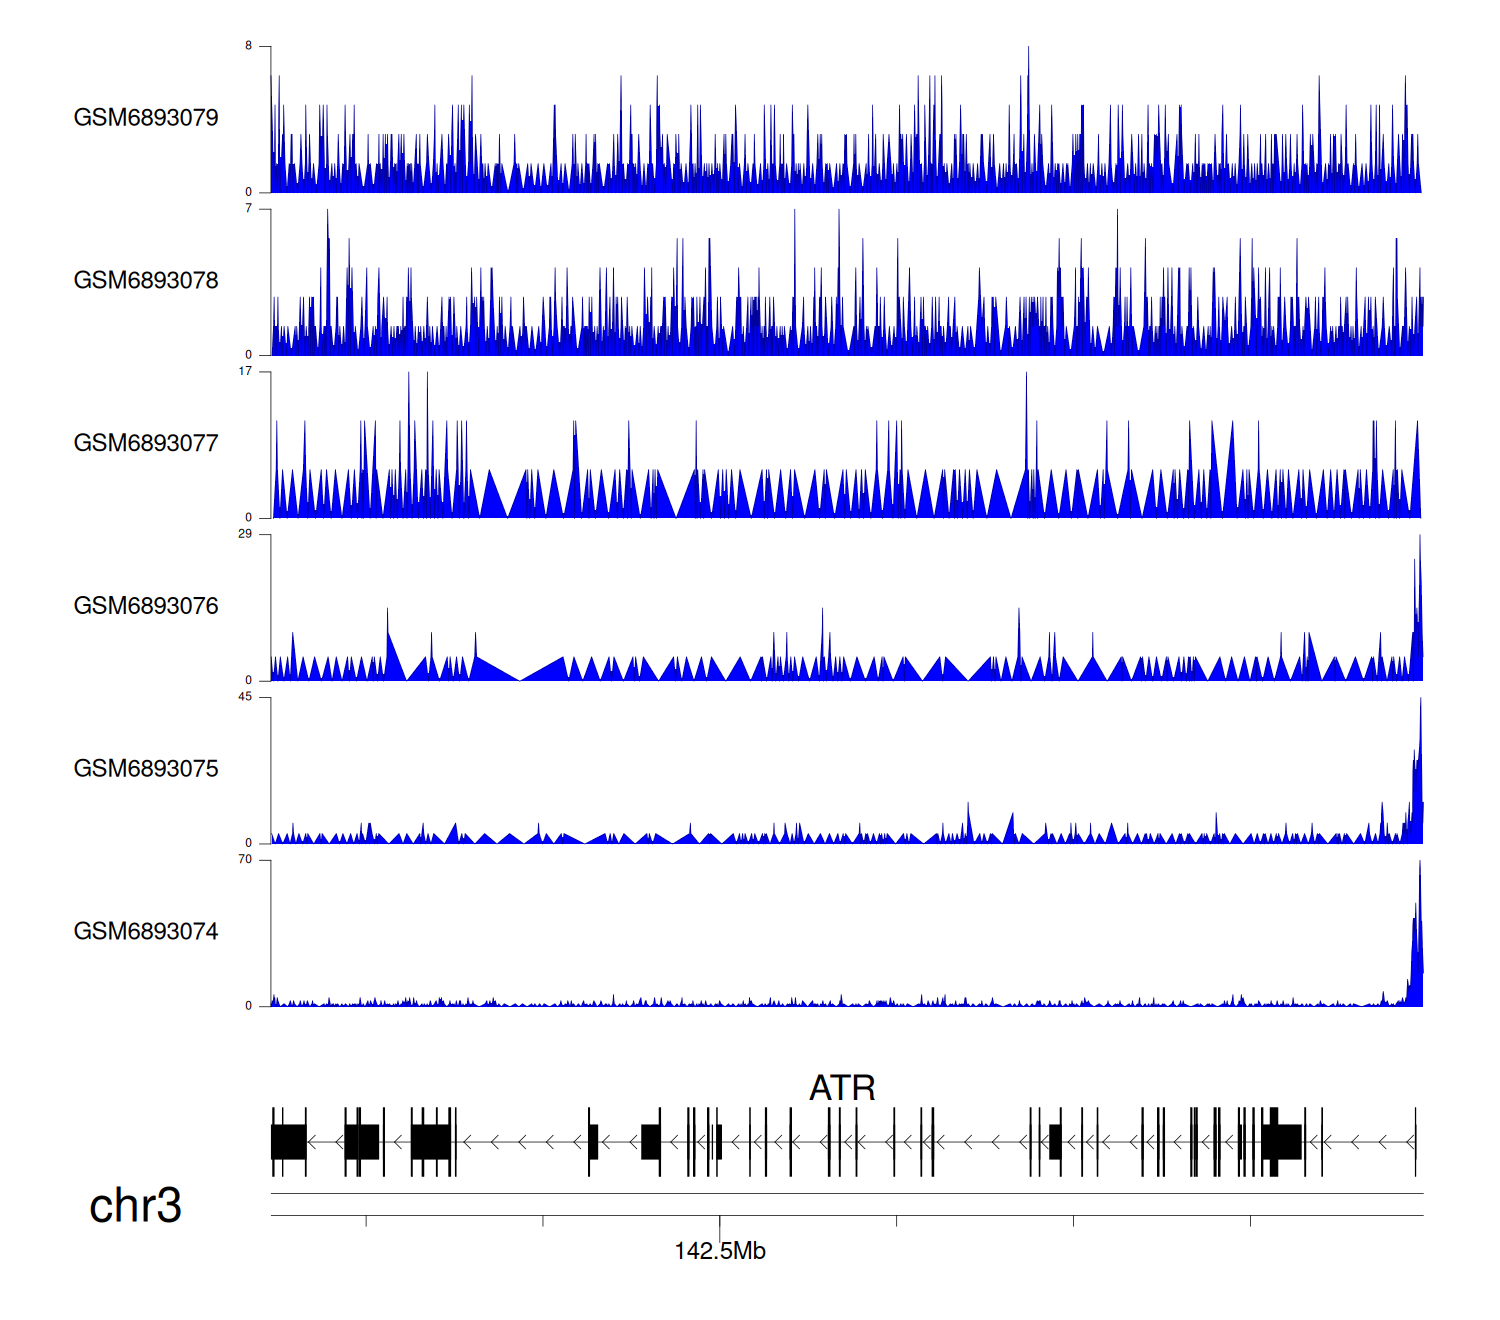Click the y-axis maximum value 7
1500x1320 pixels.
click(x=248, y=209)
